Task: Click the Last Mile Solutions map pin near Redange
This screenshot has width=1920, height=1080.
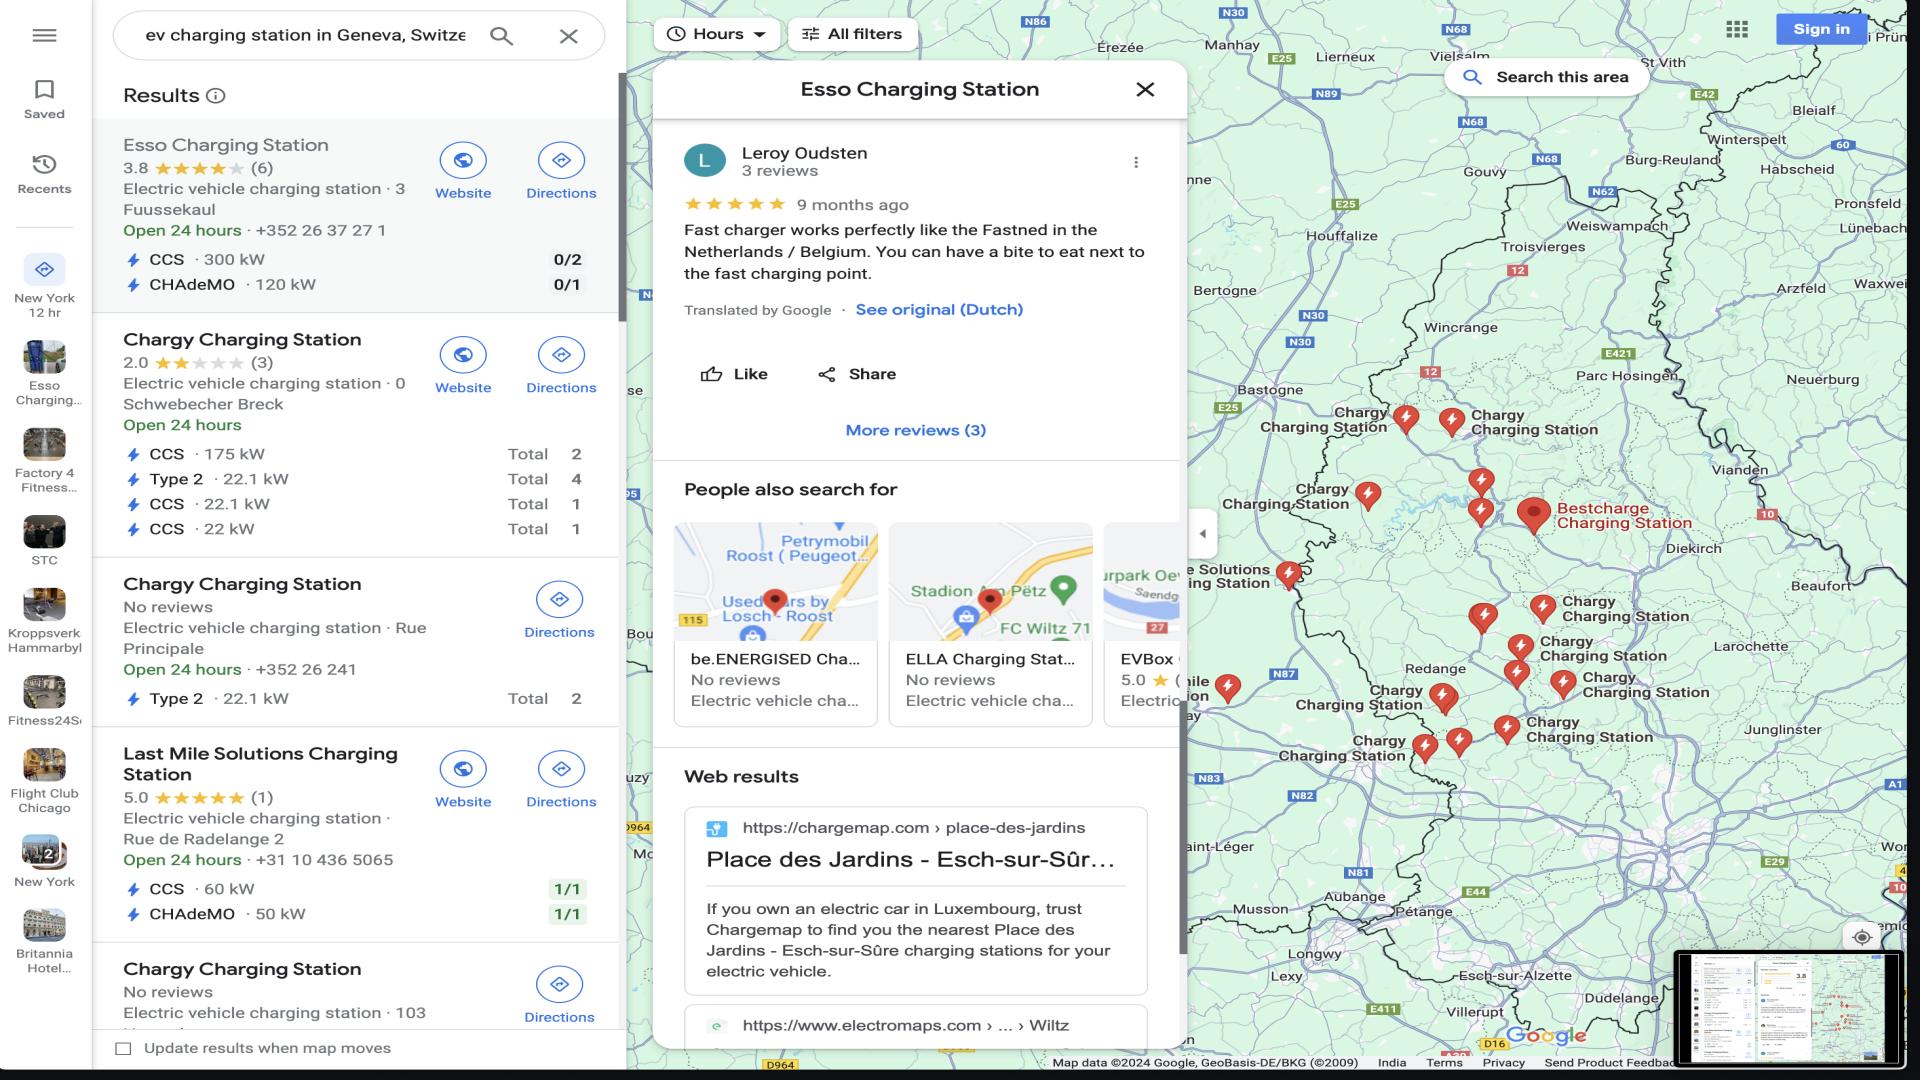Action: point(1288,574)
